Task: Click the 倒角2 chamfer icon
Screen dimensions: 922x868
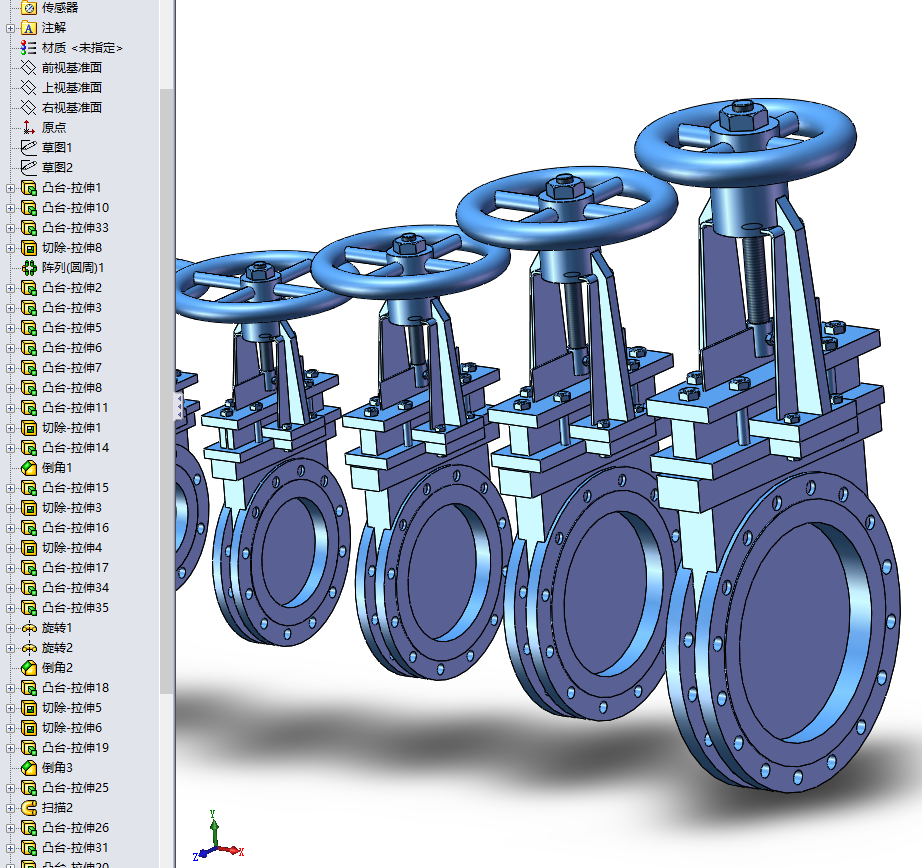Action: point(28,667)
